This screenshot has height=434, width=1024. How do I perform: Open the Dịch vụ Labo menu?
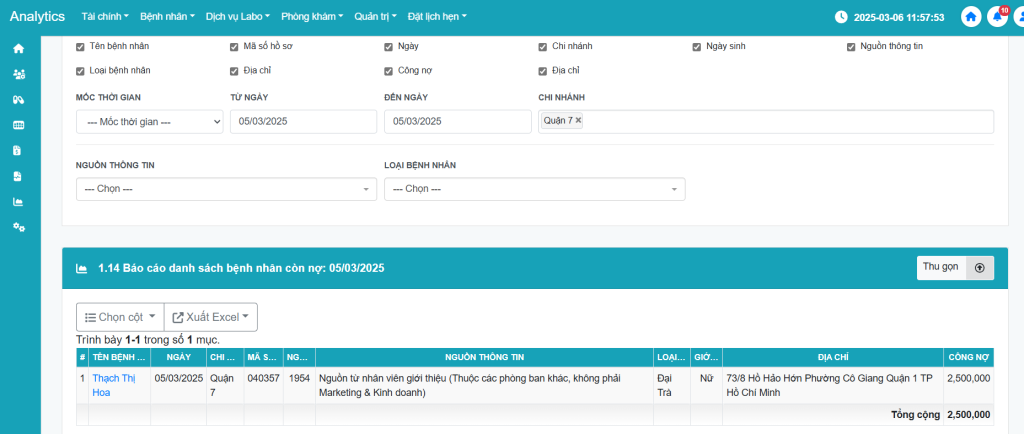pyautogui.click(x=238, y=17)
